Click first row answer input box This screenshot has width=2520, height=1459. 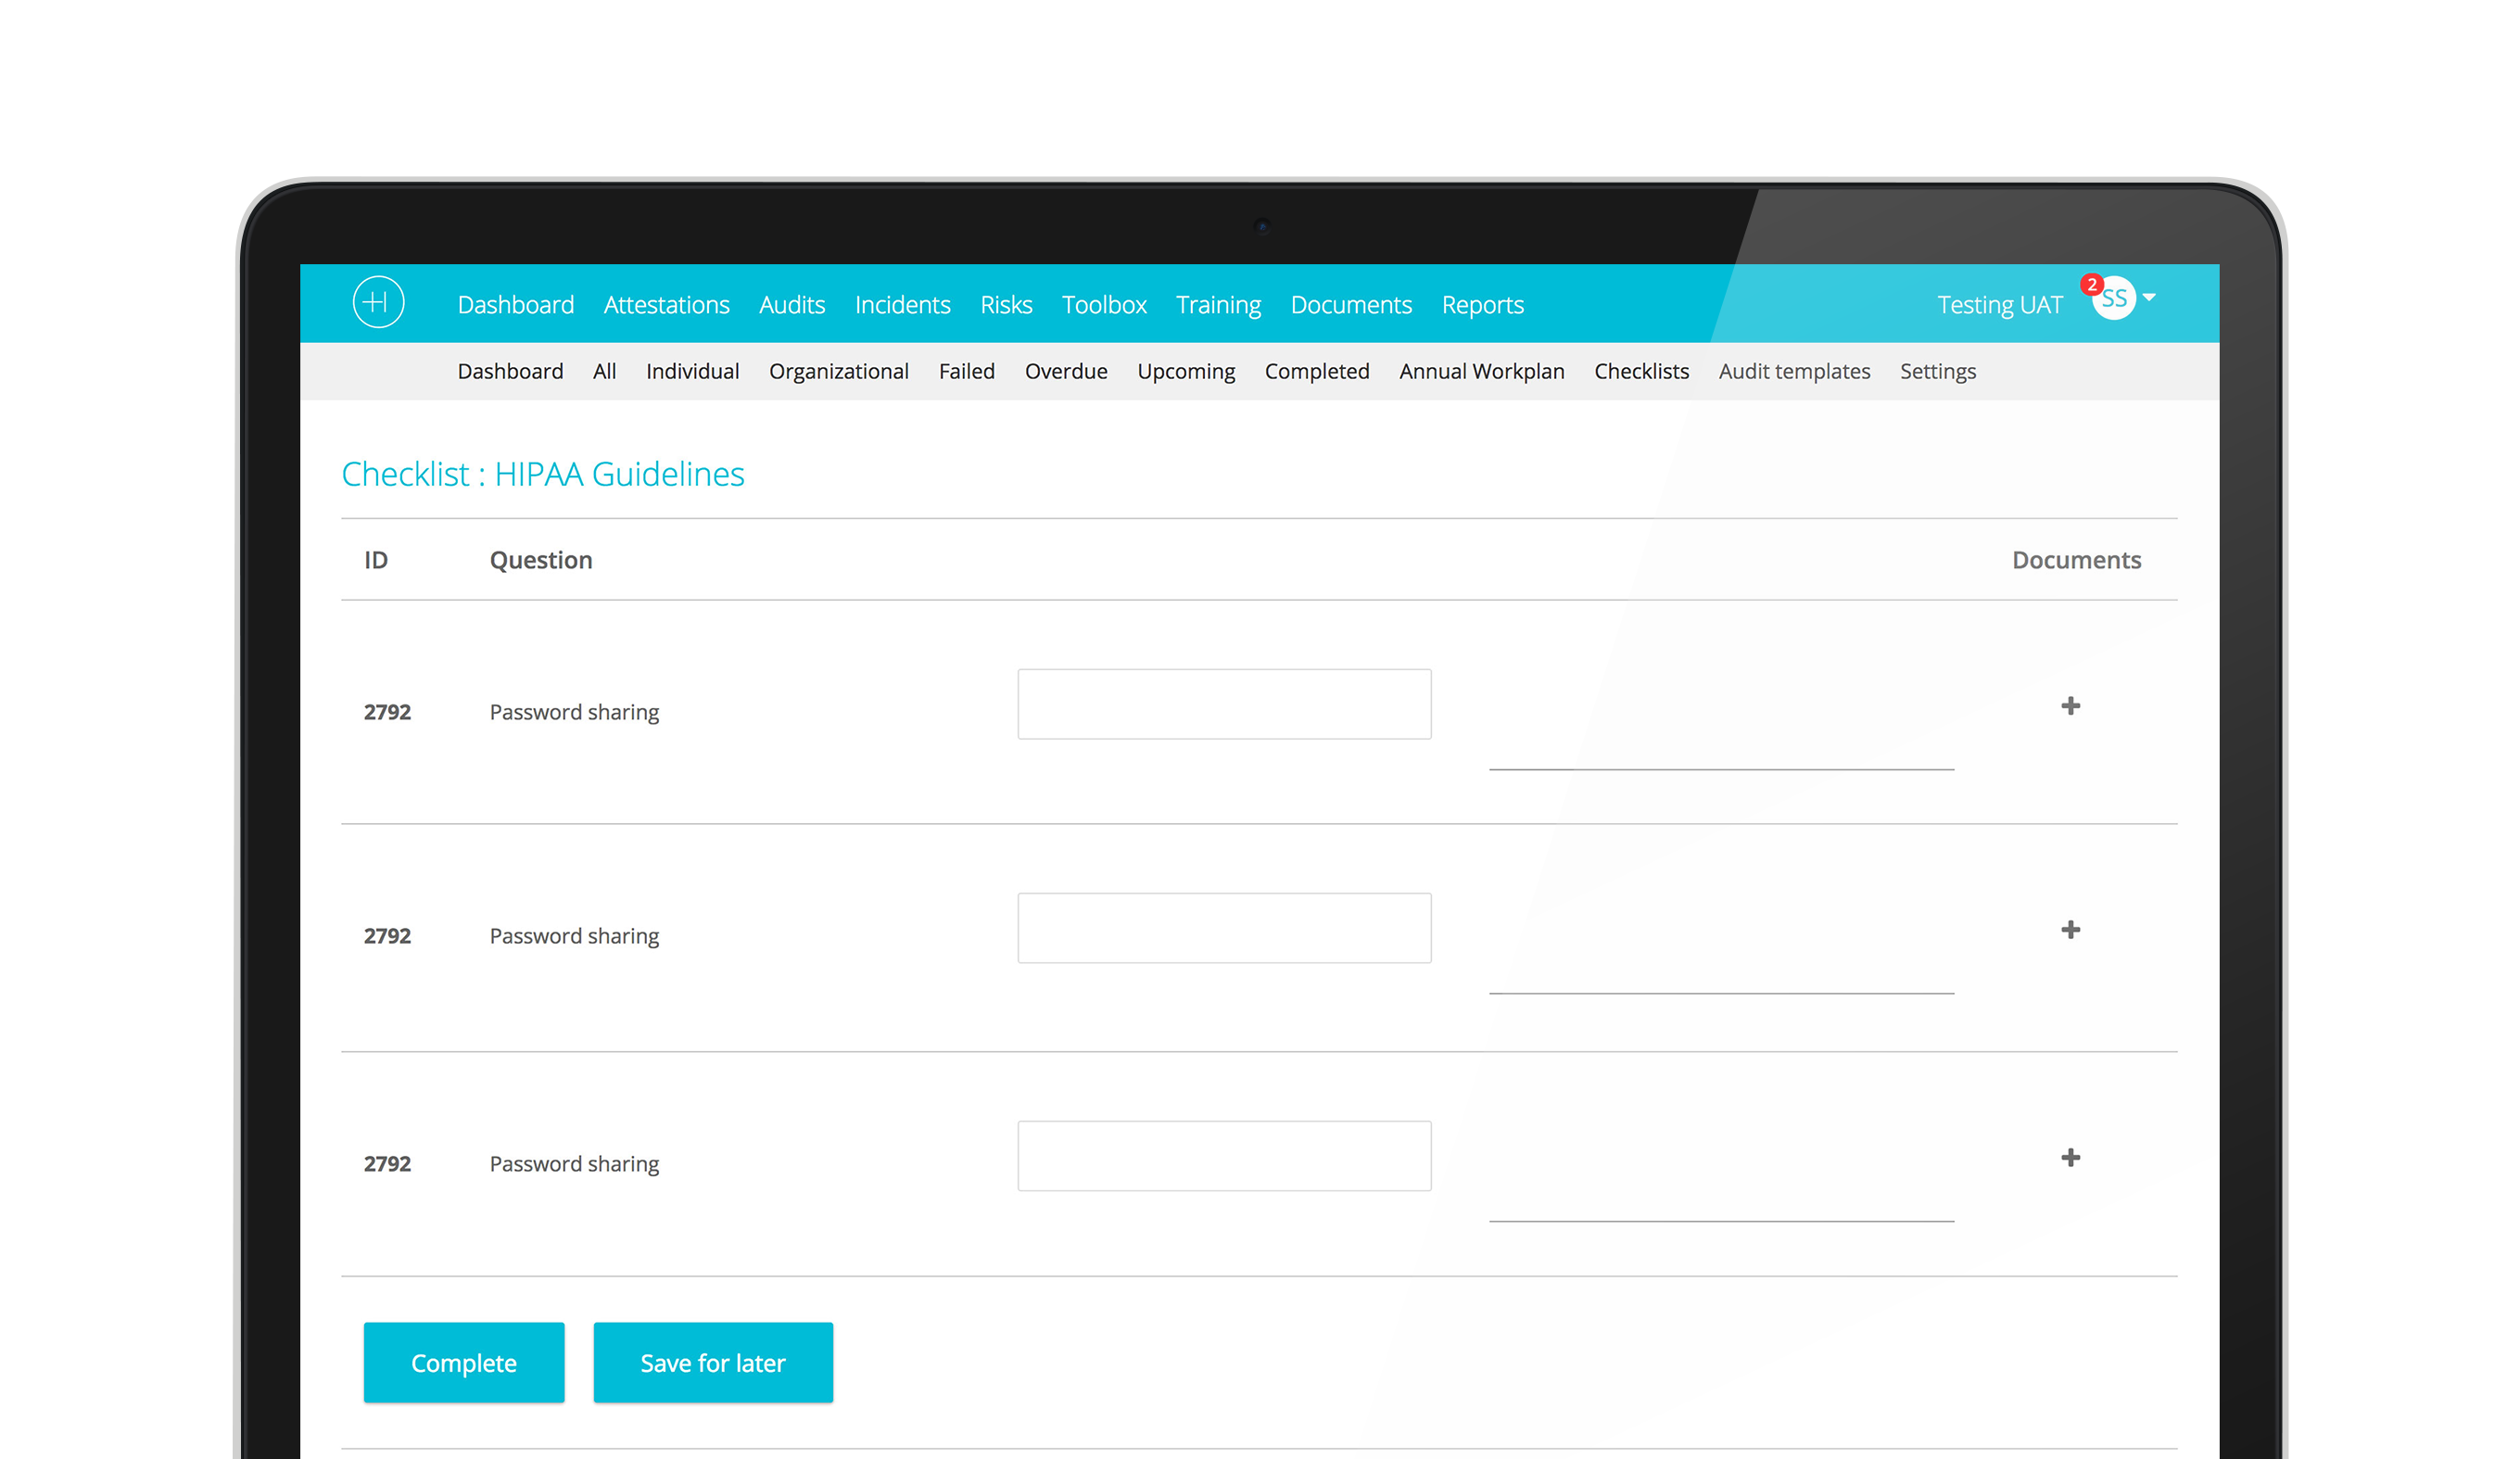1224,705
